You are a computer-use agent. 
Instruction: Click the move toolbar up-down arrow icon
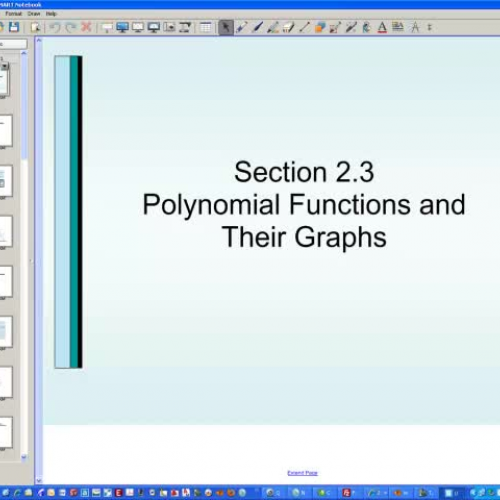click(x=430, y=27)
